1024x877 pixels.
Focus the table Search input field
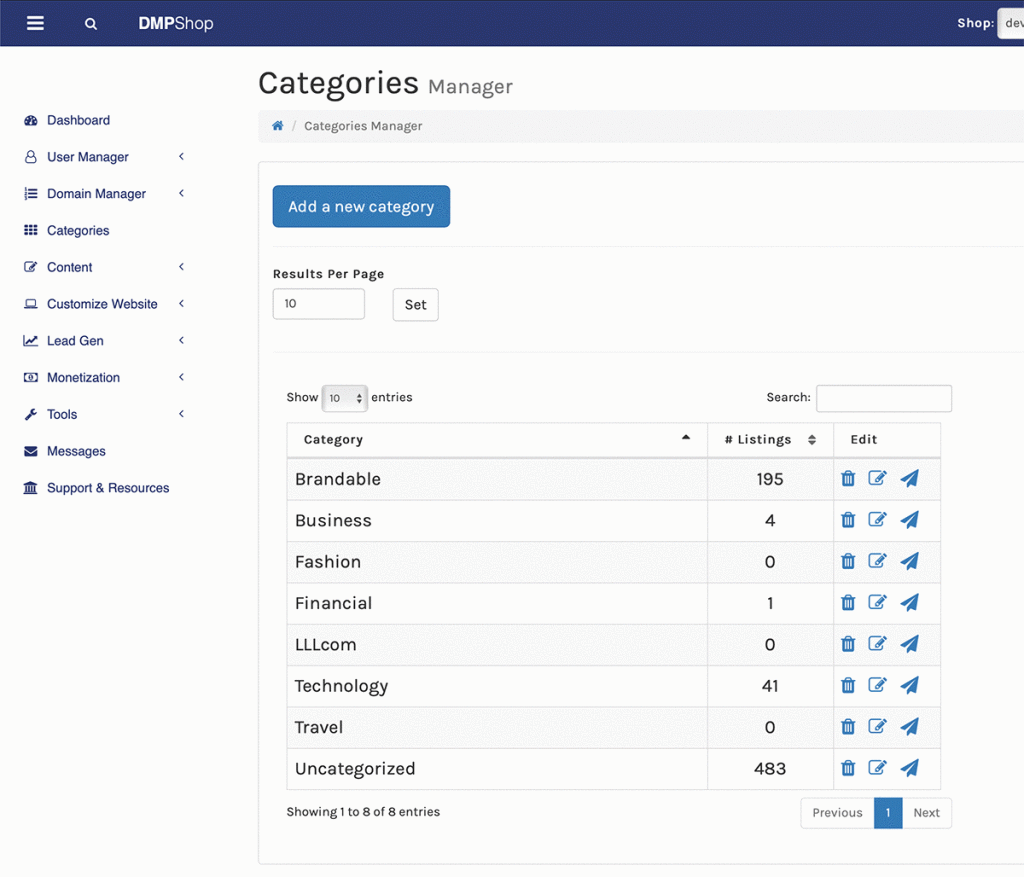point(883,398)
